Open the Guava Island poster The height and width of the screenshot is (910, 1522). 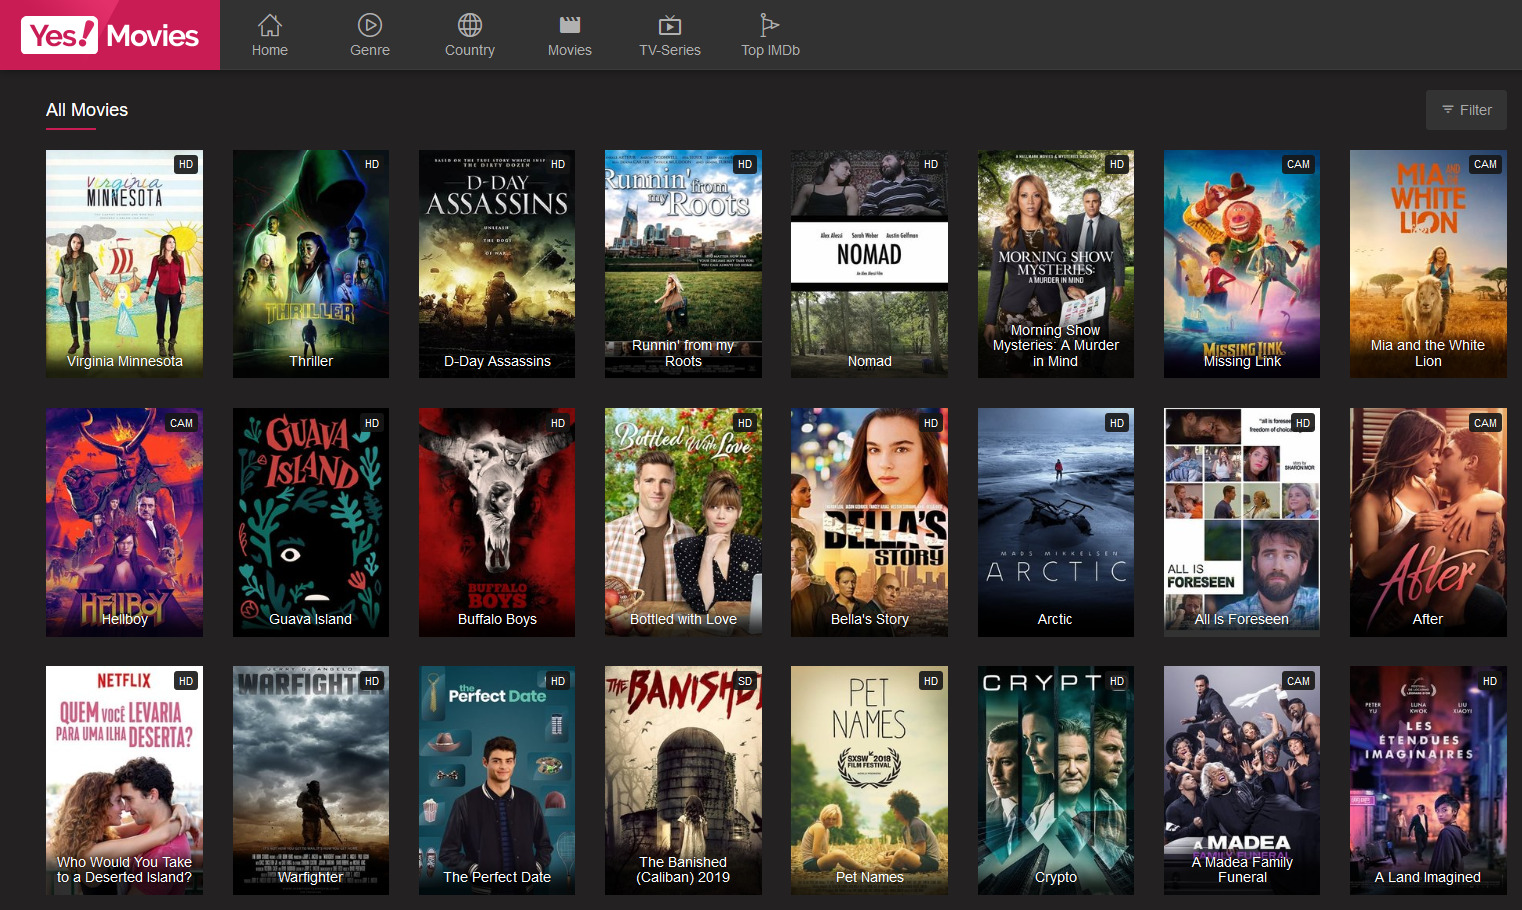(x=311, y=522)
